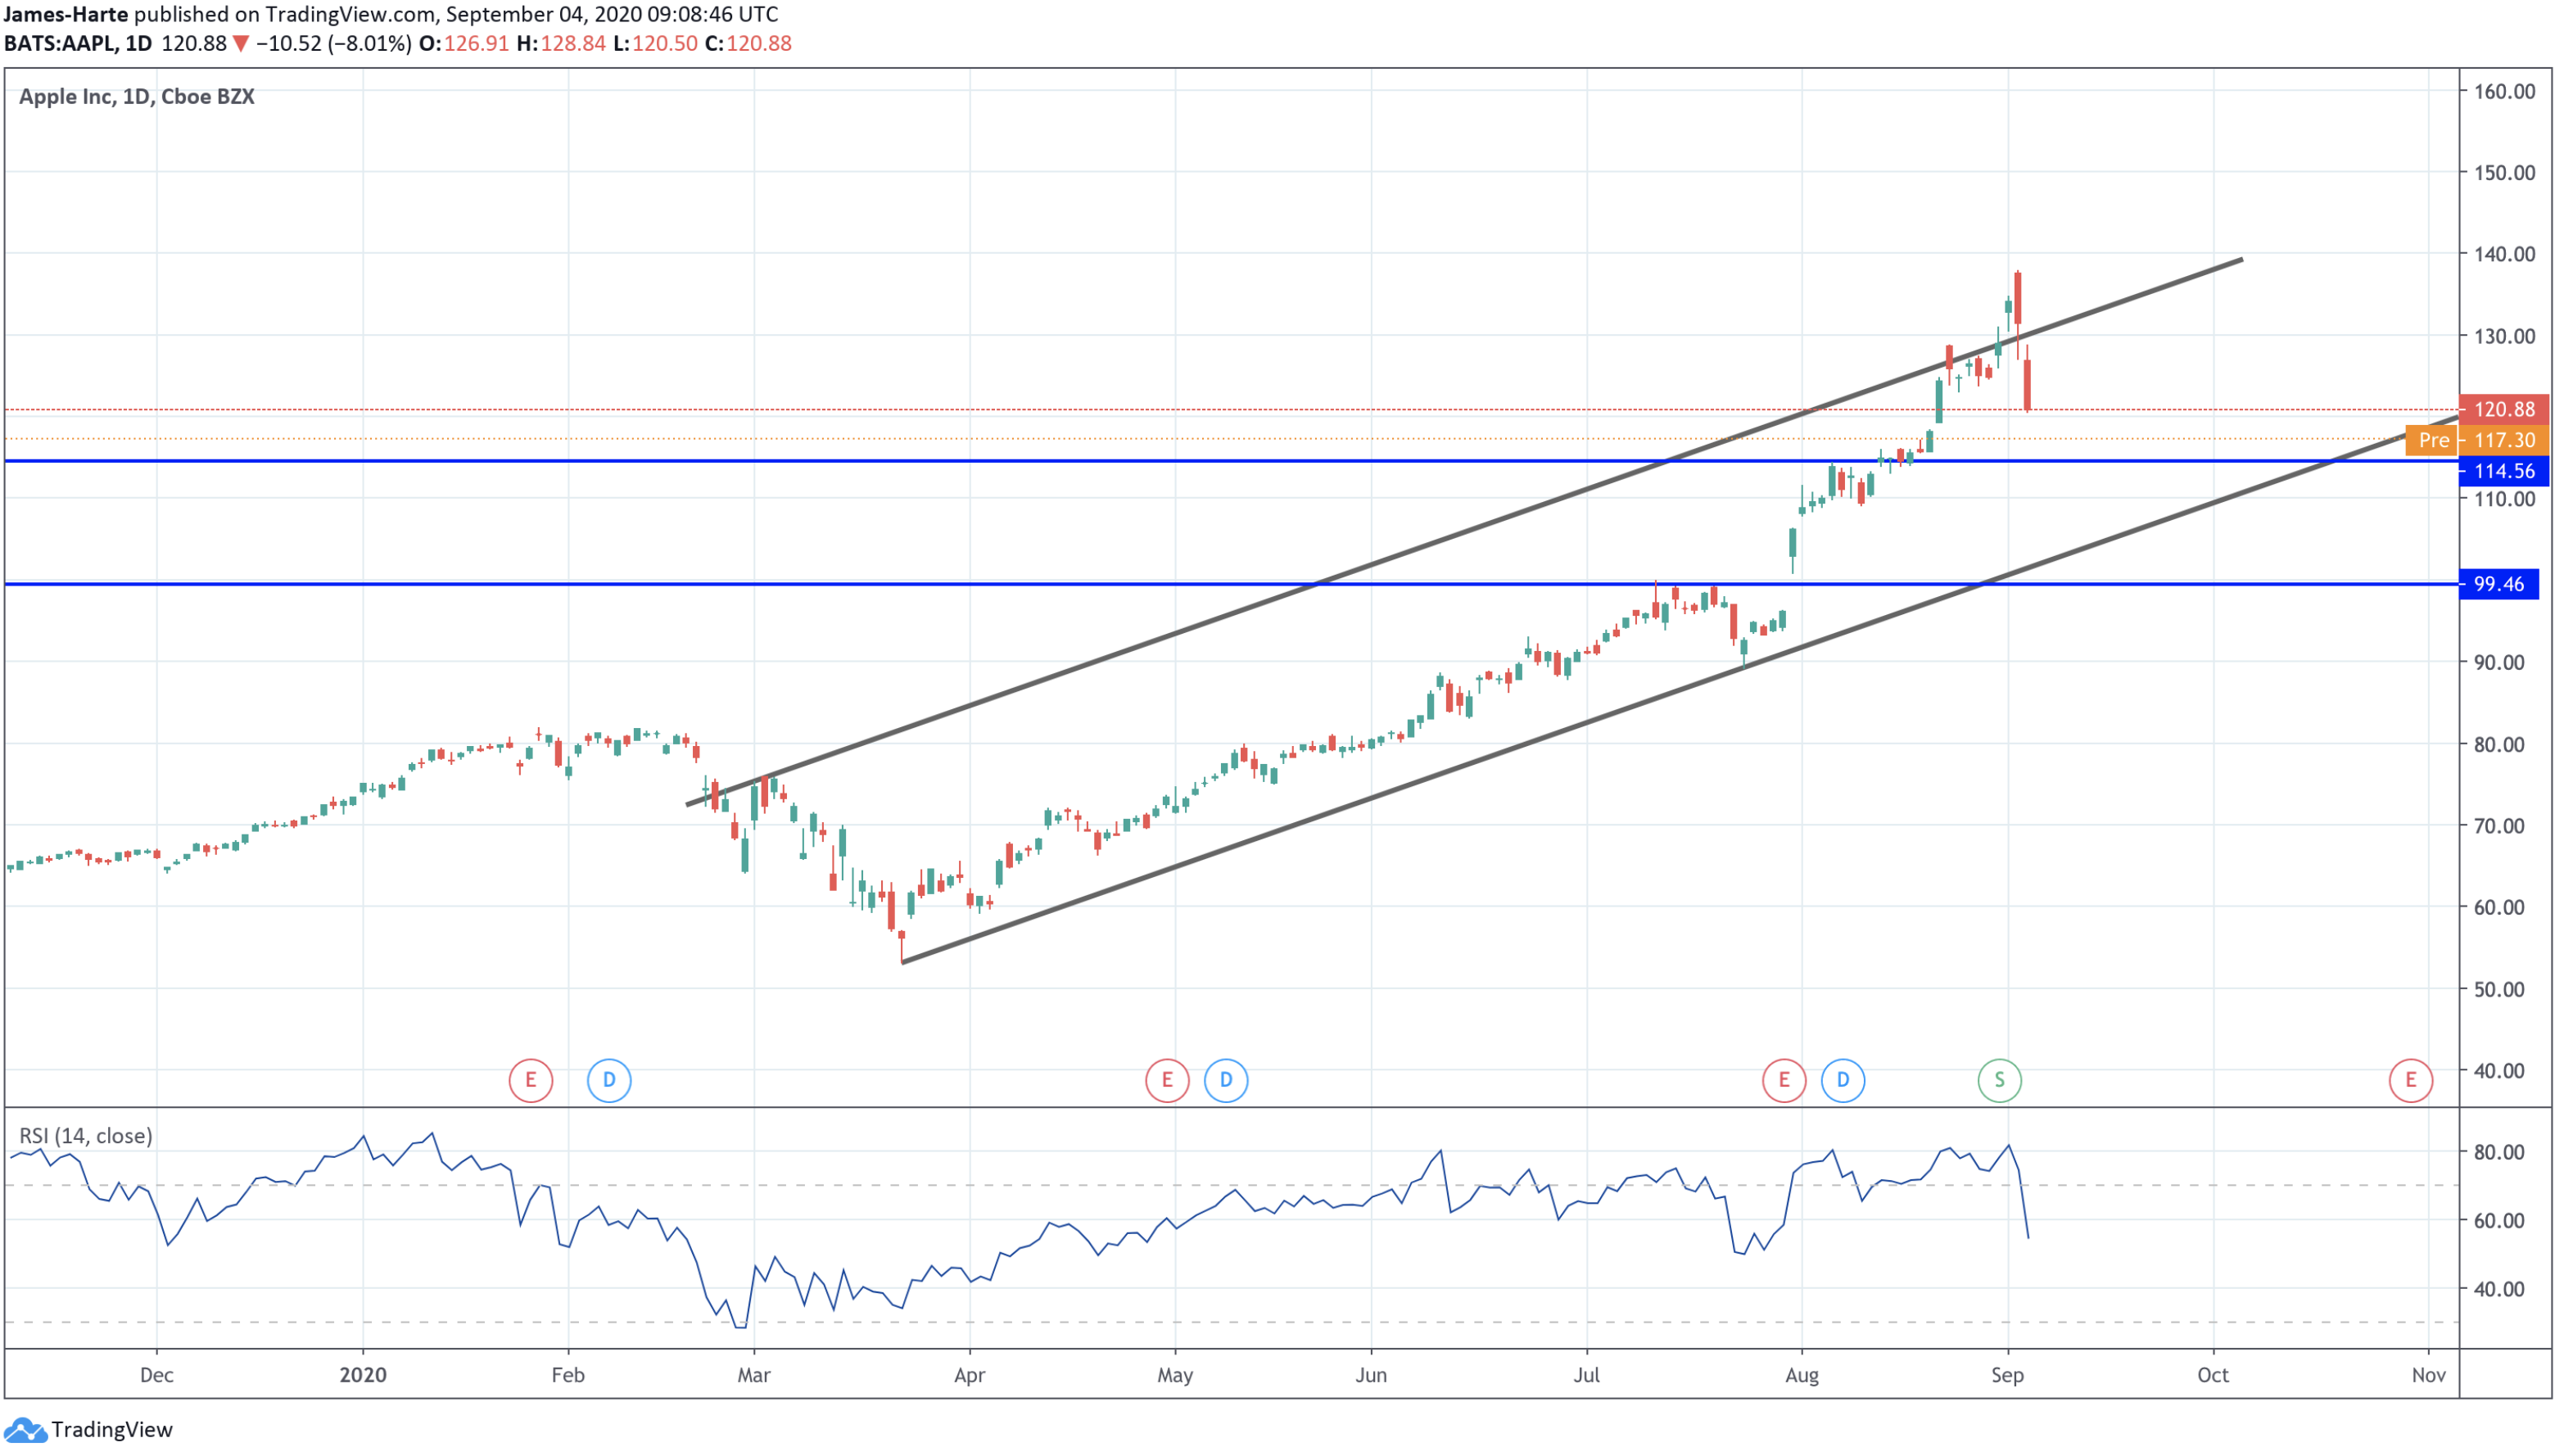The width and height of the screenshot is (2555, 1456).
Task: Click the earnings E marker before Feb
Action: pos(530,1080)
